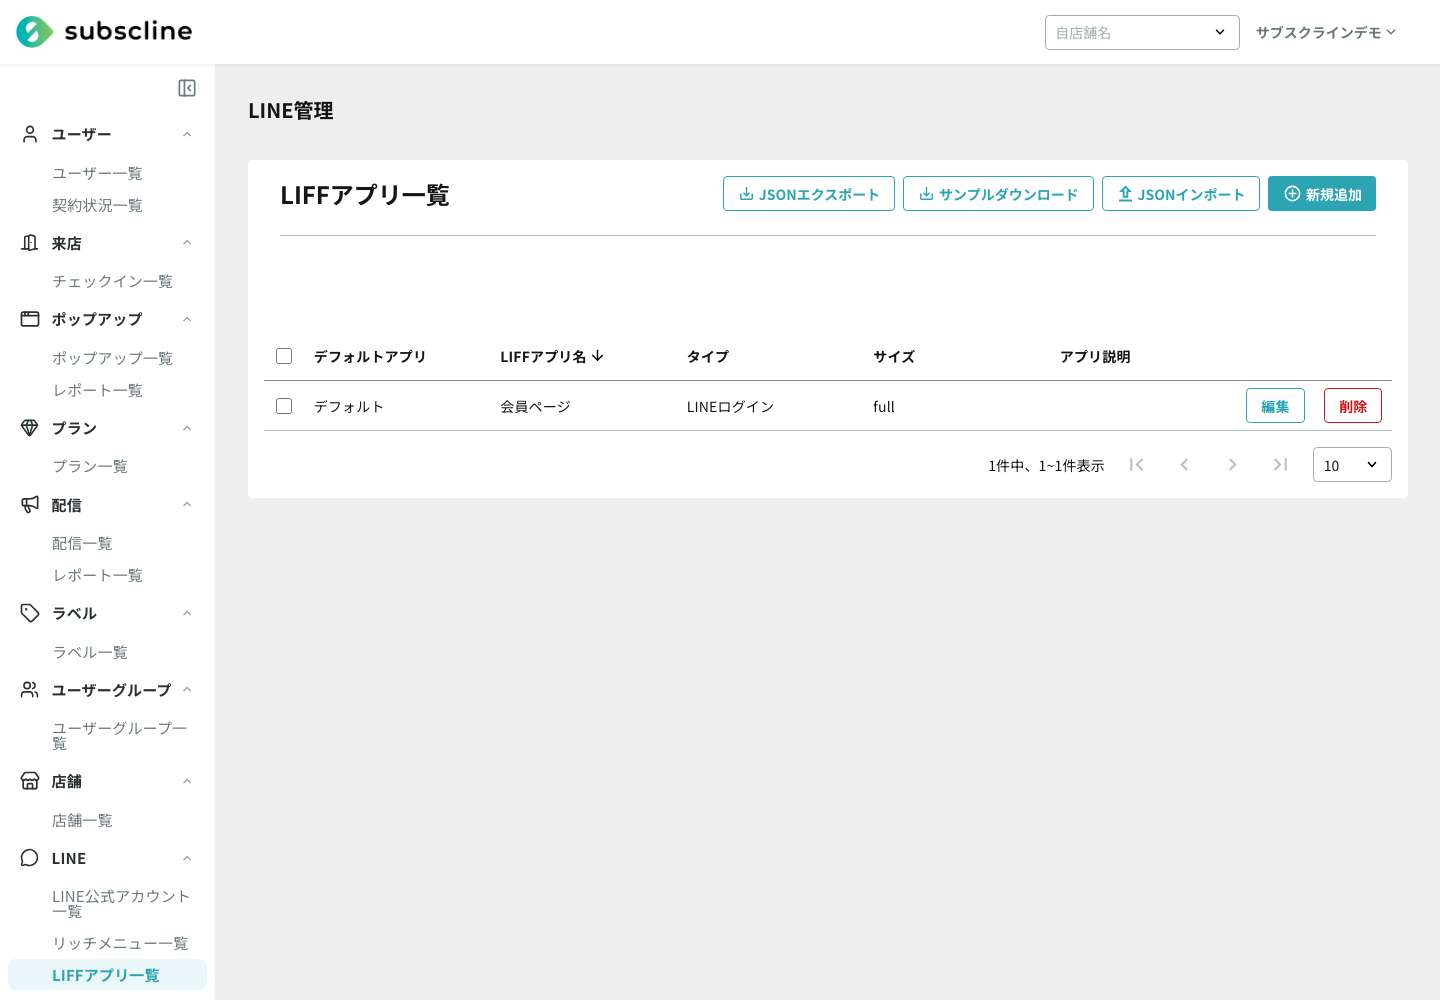This screenshot has height=1000, width=1440.
Task: Open ポップアップ一覧 in sidebar
Action: point(112,358)
